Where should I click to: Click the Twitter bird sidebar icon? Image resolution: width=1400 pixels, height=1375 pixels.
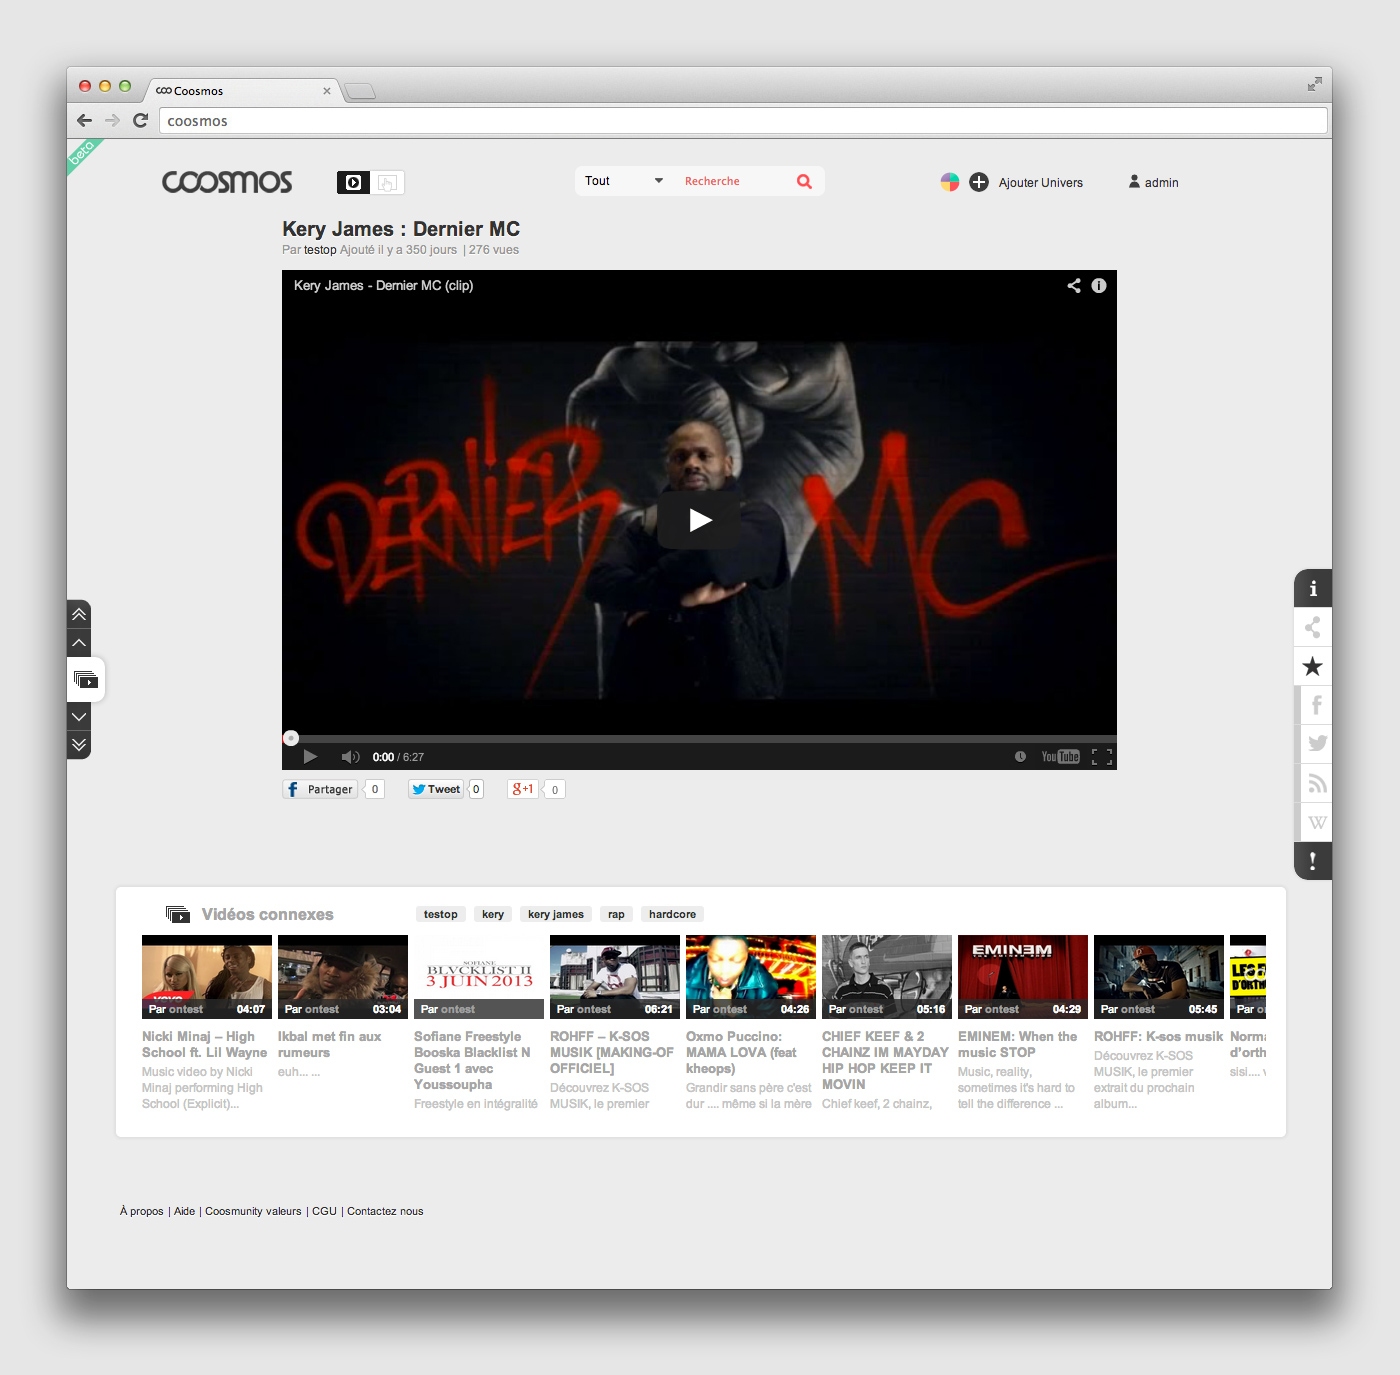[1316, 744]
